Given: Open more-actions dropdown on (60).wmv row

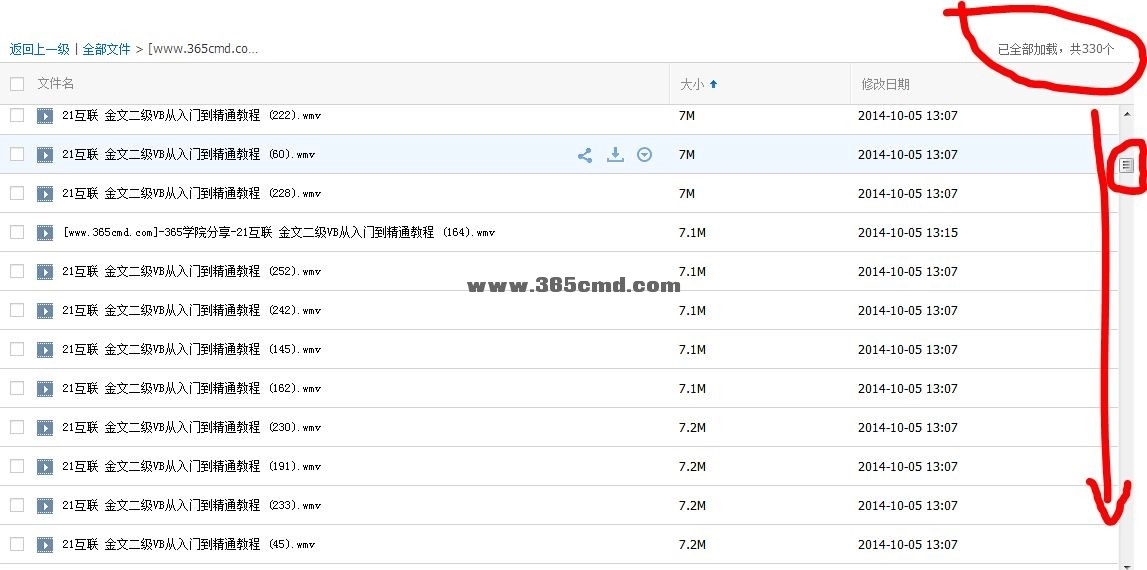Looking at the screenshot, I should click(645, 155).
